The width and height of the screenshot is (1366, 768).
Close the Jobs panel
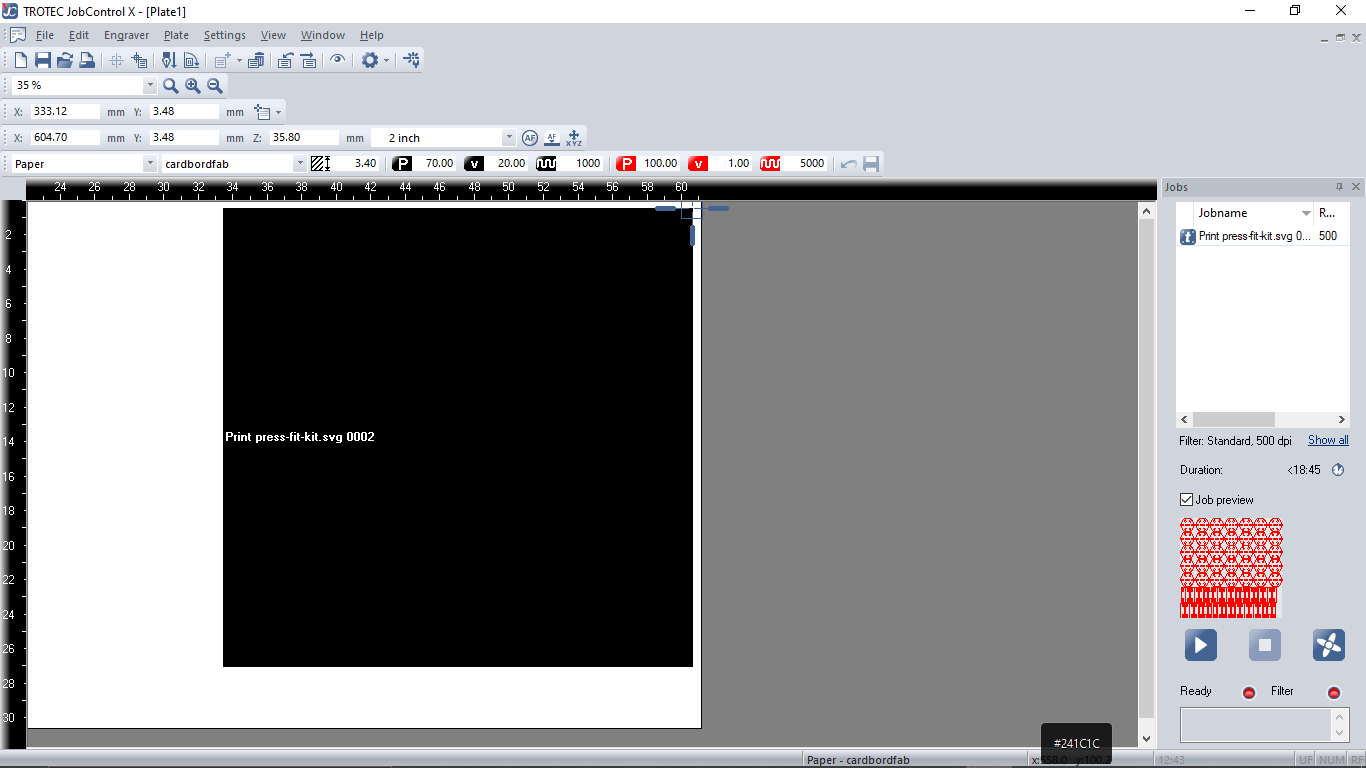pyautogui.click(x=1356, y=187)
